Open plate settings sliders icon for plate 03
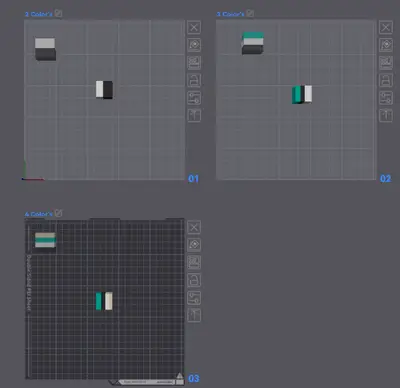The width and height of the screenshot is (400, 388). (194, 298)
